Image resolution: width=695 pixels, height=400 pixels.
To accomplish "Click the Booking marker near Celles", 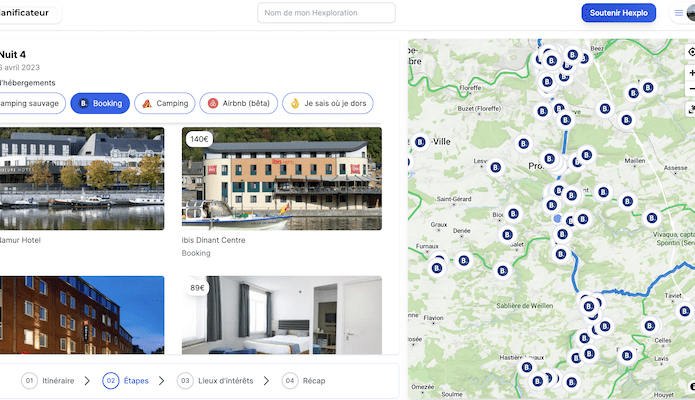I will click(649, 325).
